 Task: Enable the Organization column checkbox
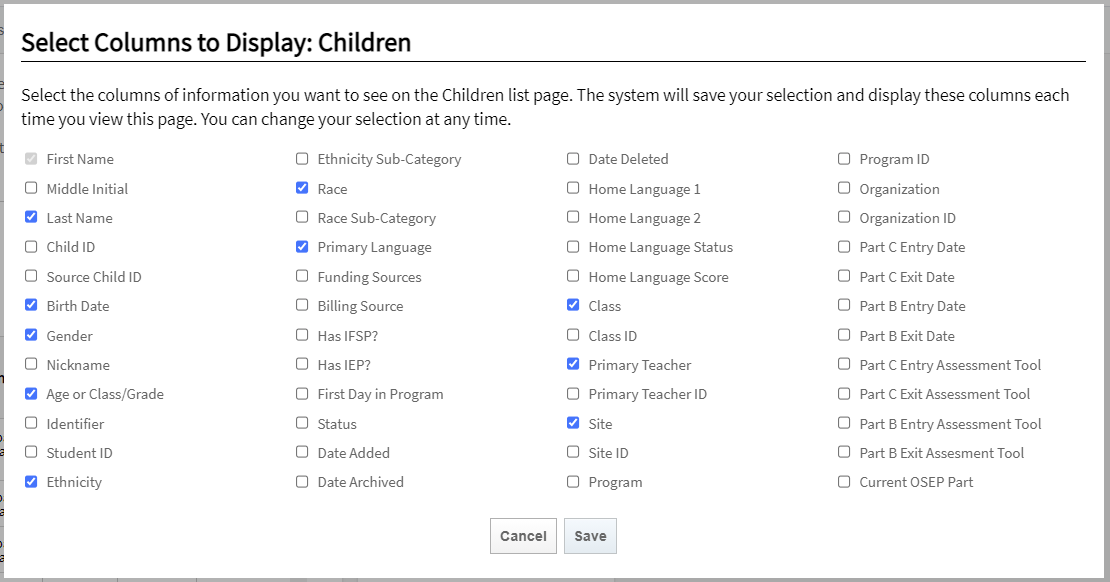click(x=844, y=188)
